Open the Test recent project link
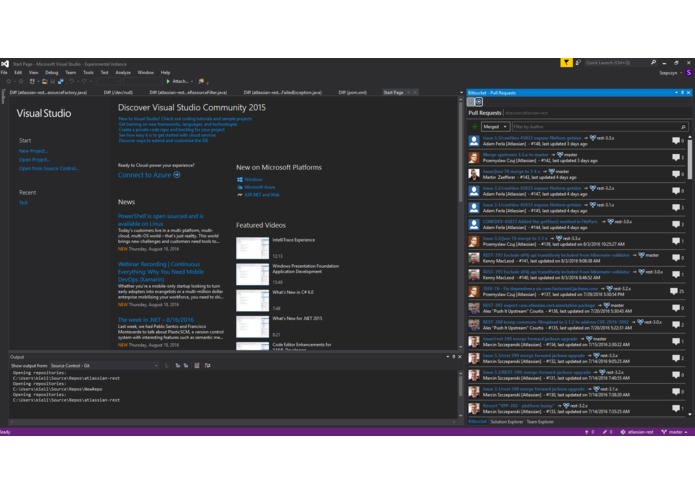 click(x=23, y=203)
